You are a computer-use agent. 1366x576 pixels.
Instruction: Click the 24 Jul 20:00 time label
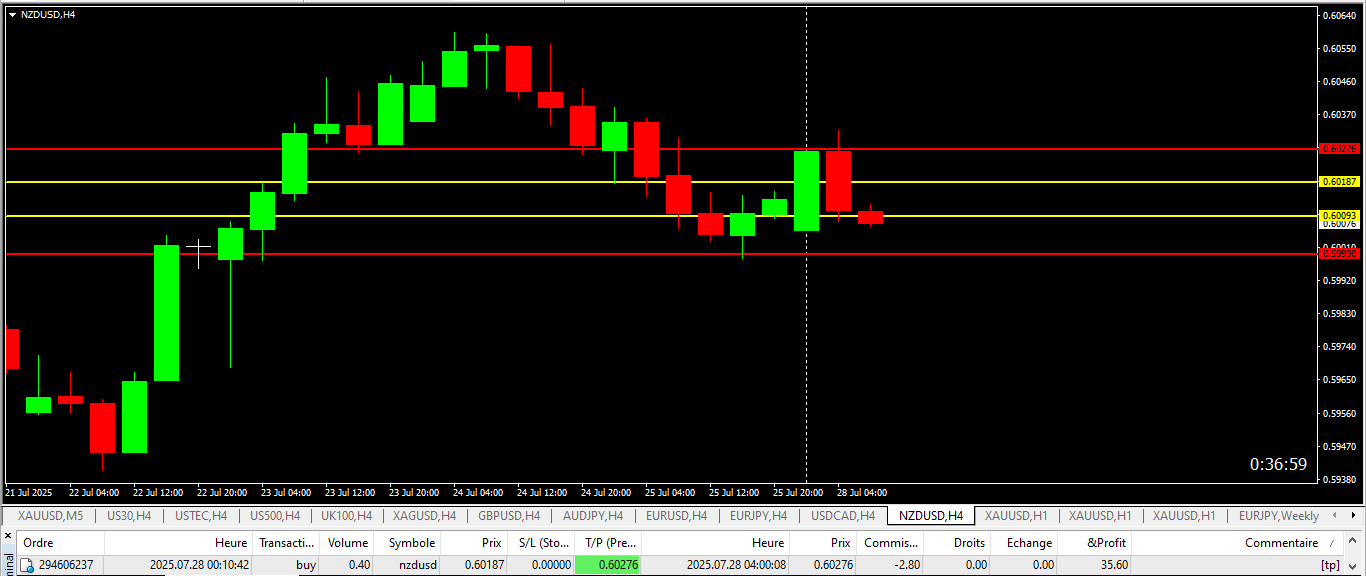coord(605,493)
